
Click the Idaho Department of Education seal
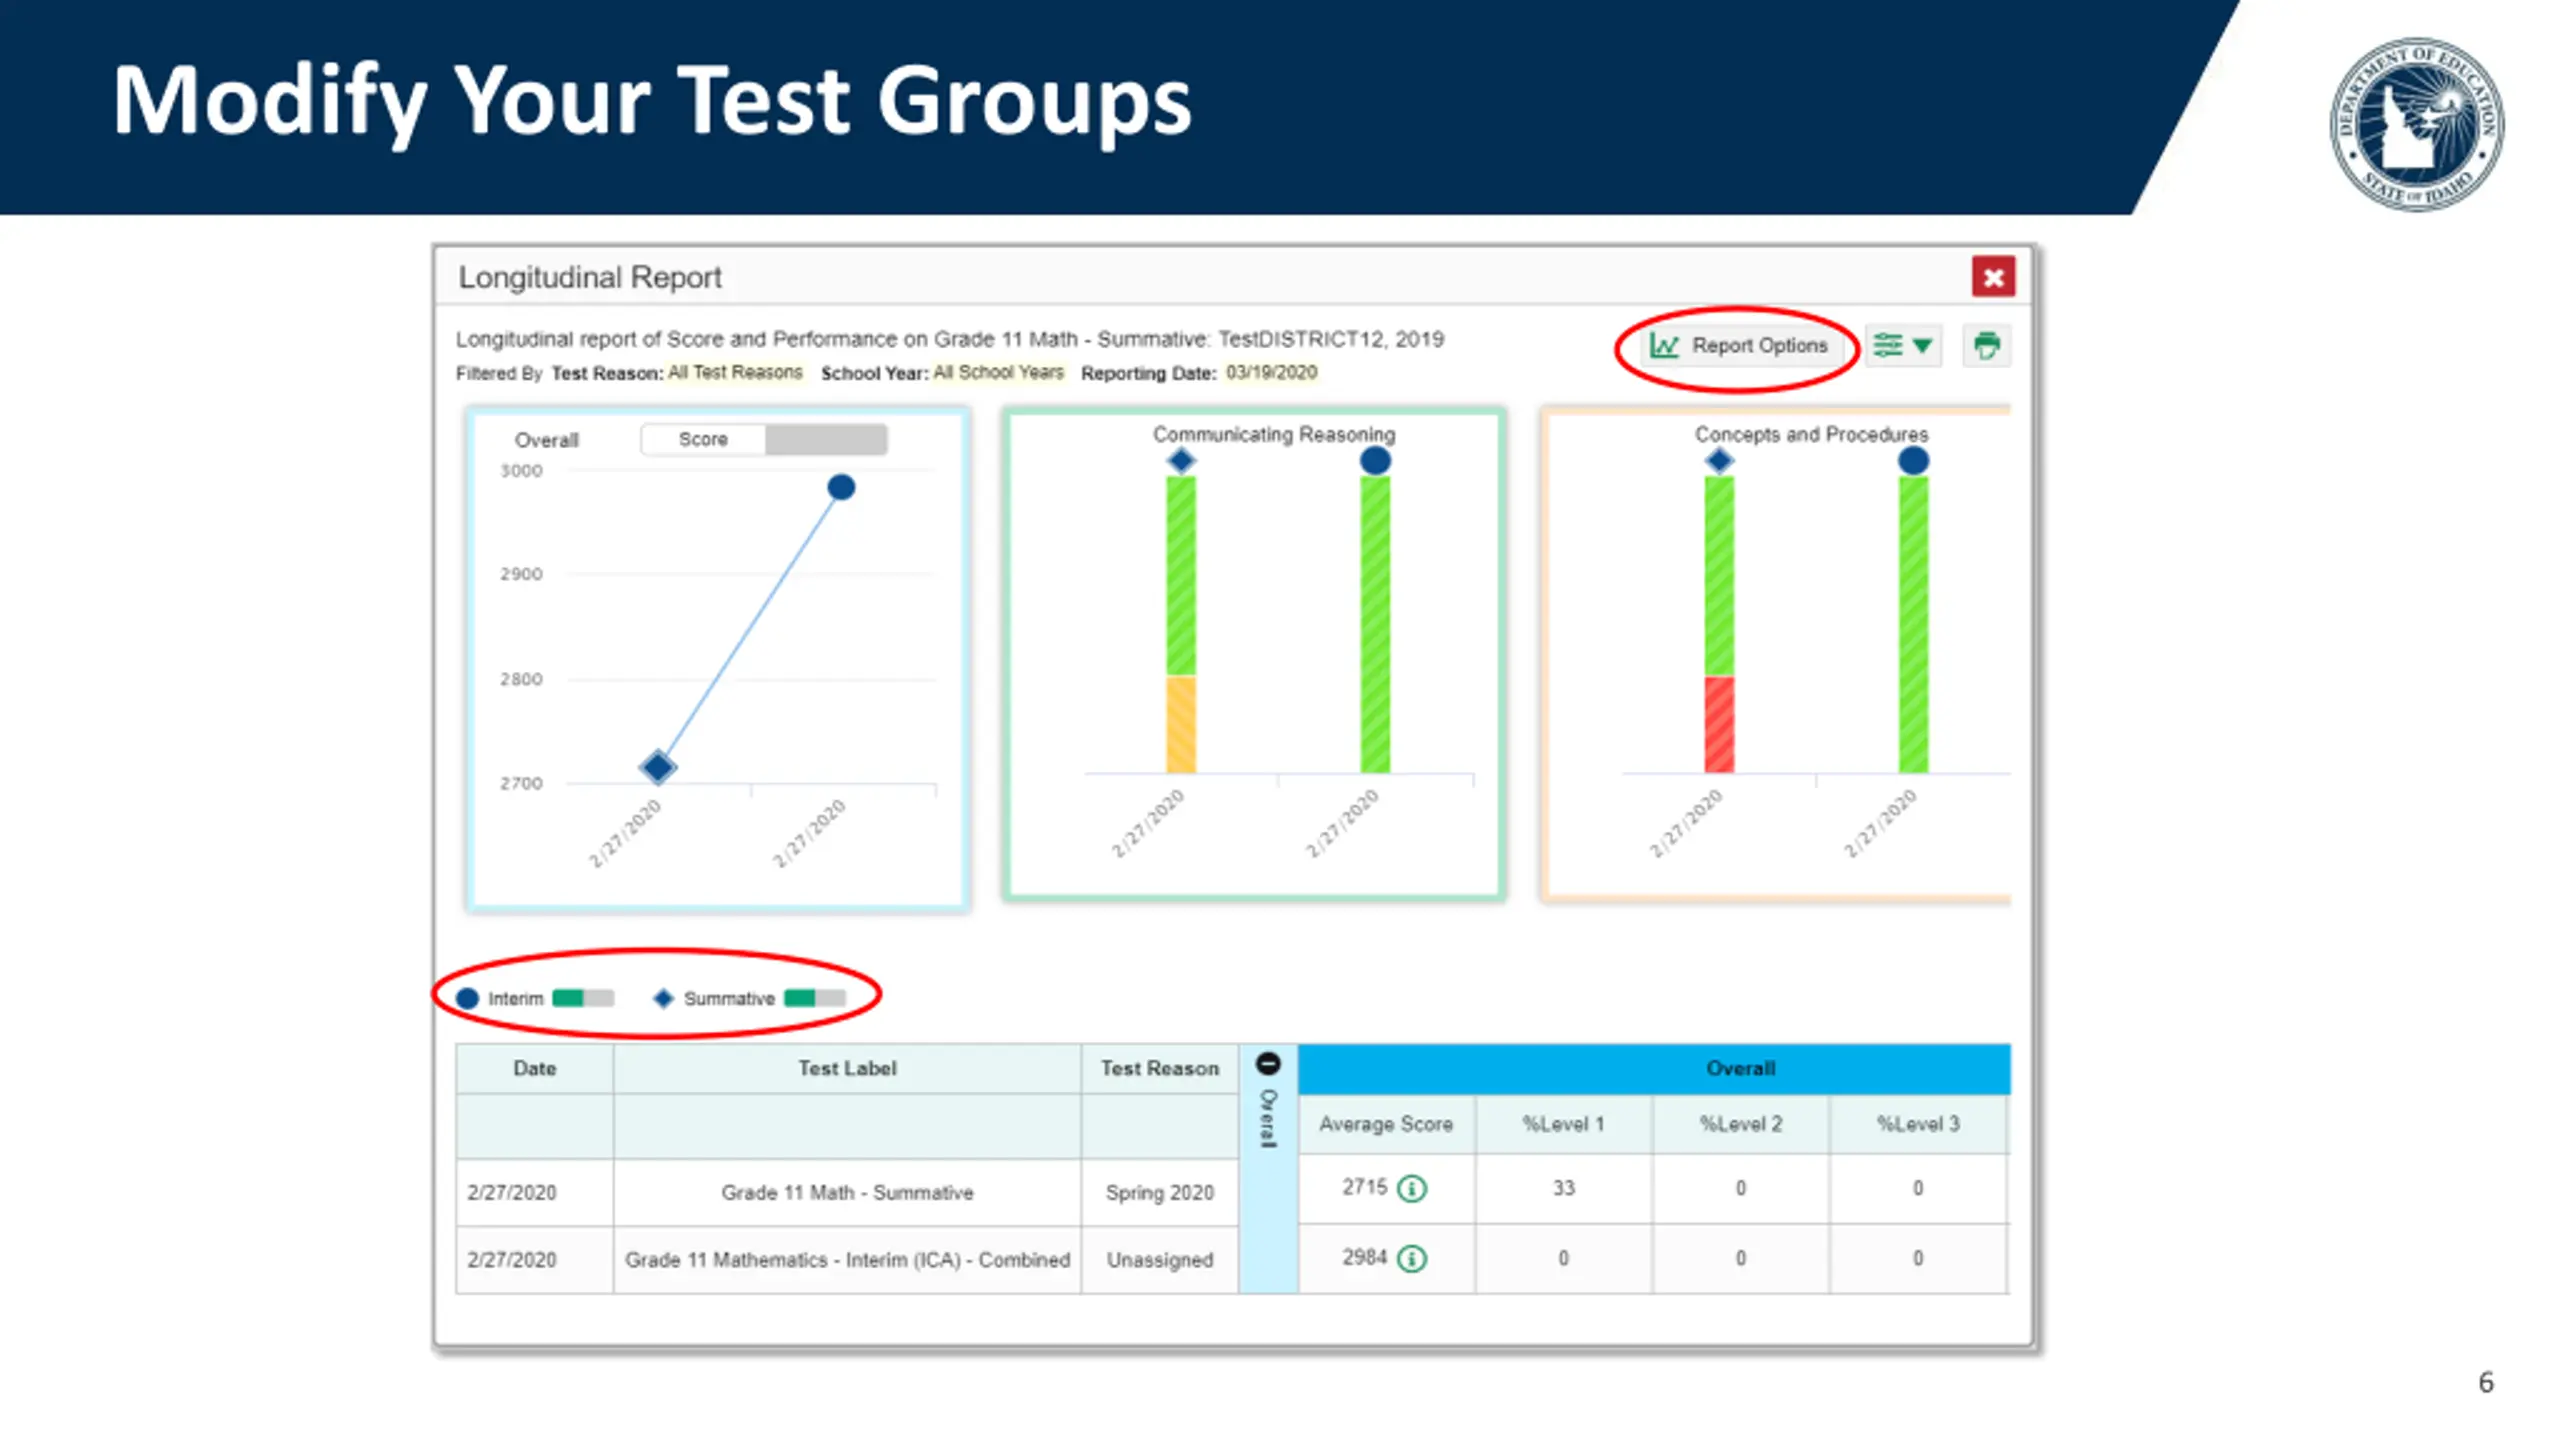coord(2415,124)
